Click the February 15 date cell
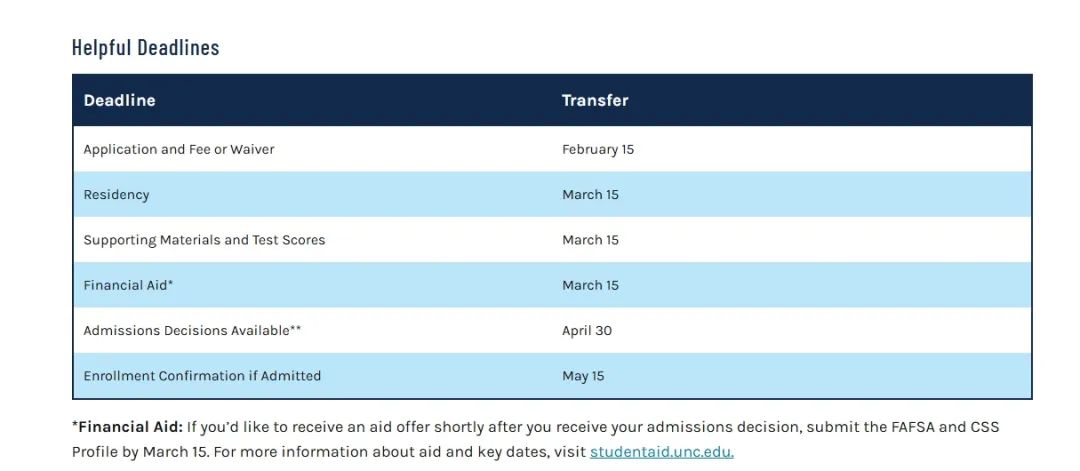The image size is (1080, 471). click(598, 149)
